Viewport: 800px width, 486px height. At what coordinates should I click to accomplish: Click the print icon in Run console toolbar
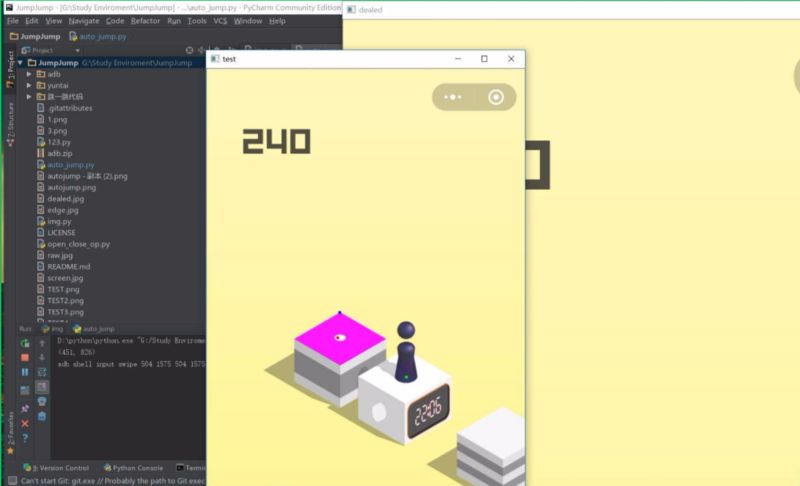(x=42, y=401)
